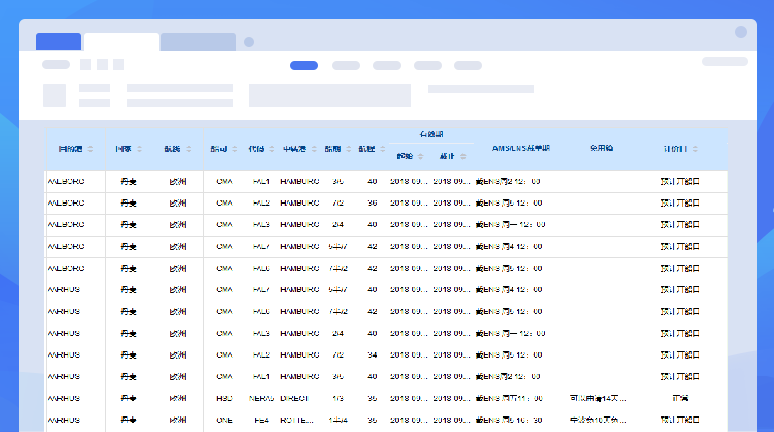774x432 pixels.
Task: Toggle sorting on 代码 column
Action: click(x=272, y=149)
